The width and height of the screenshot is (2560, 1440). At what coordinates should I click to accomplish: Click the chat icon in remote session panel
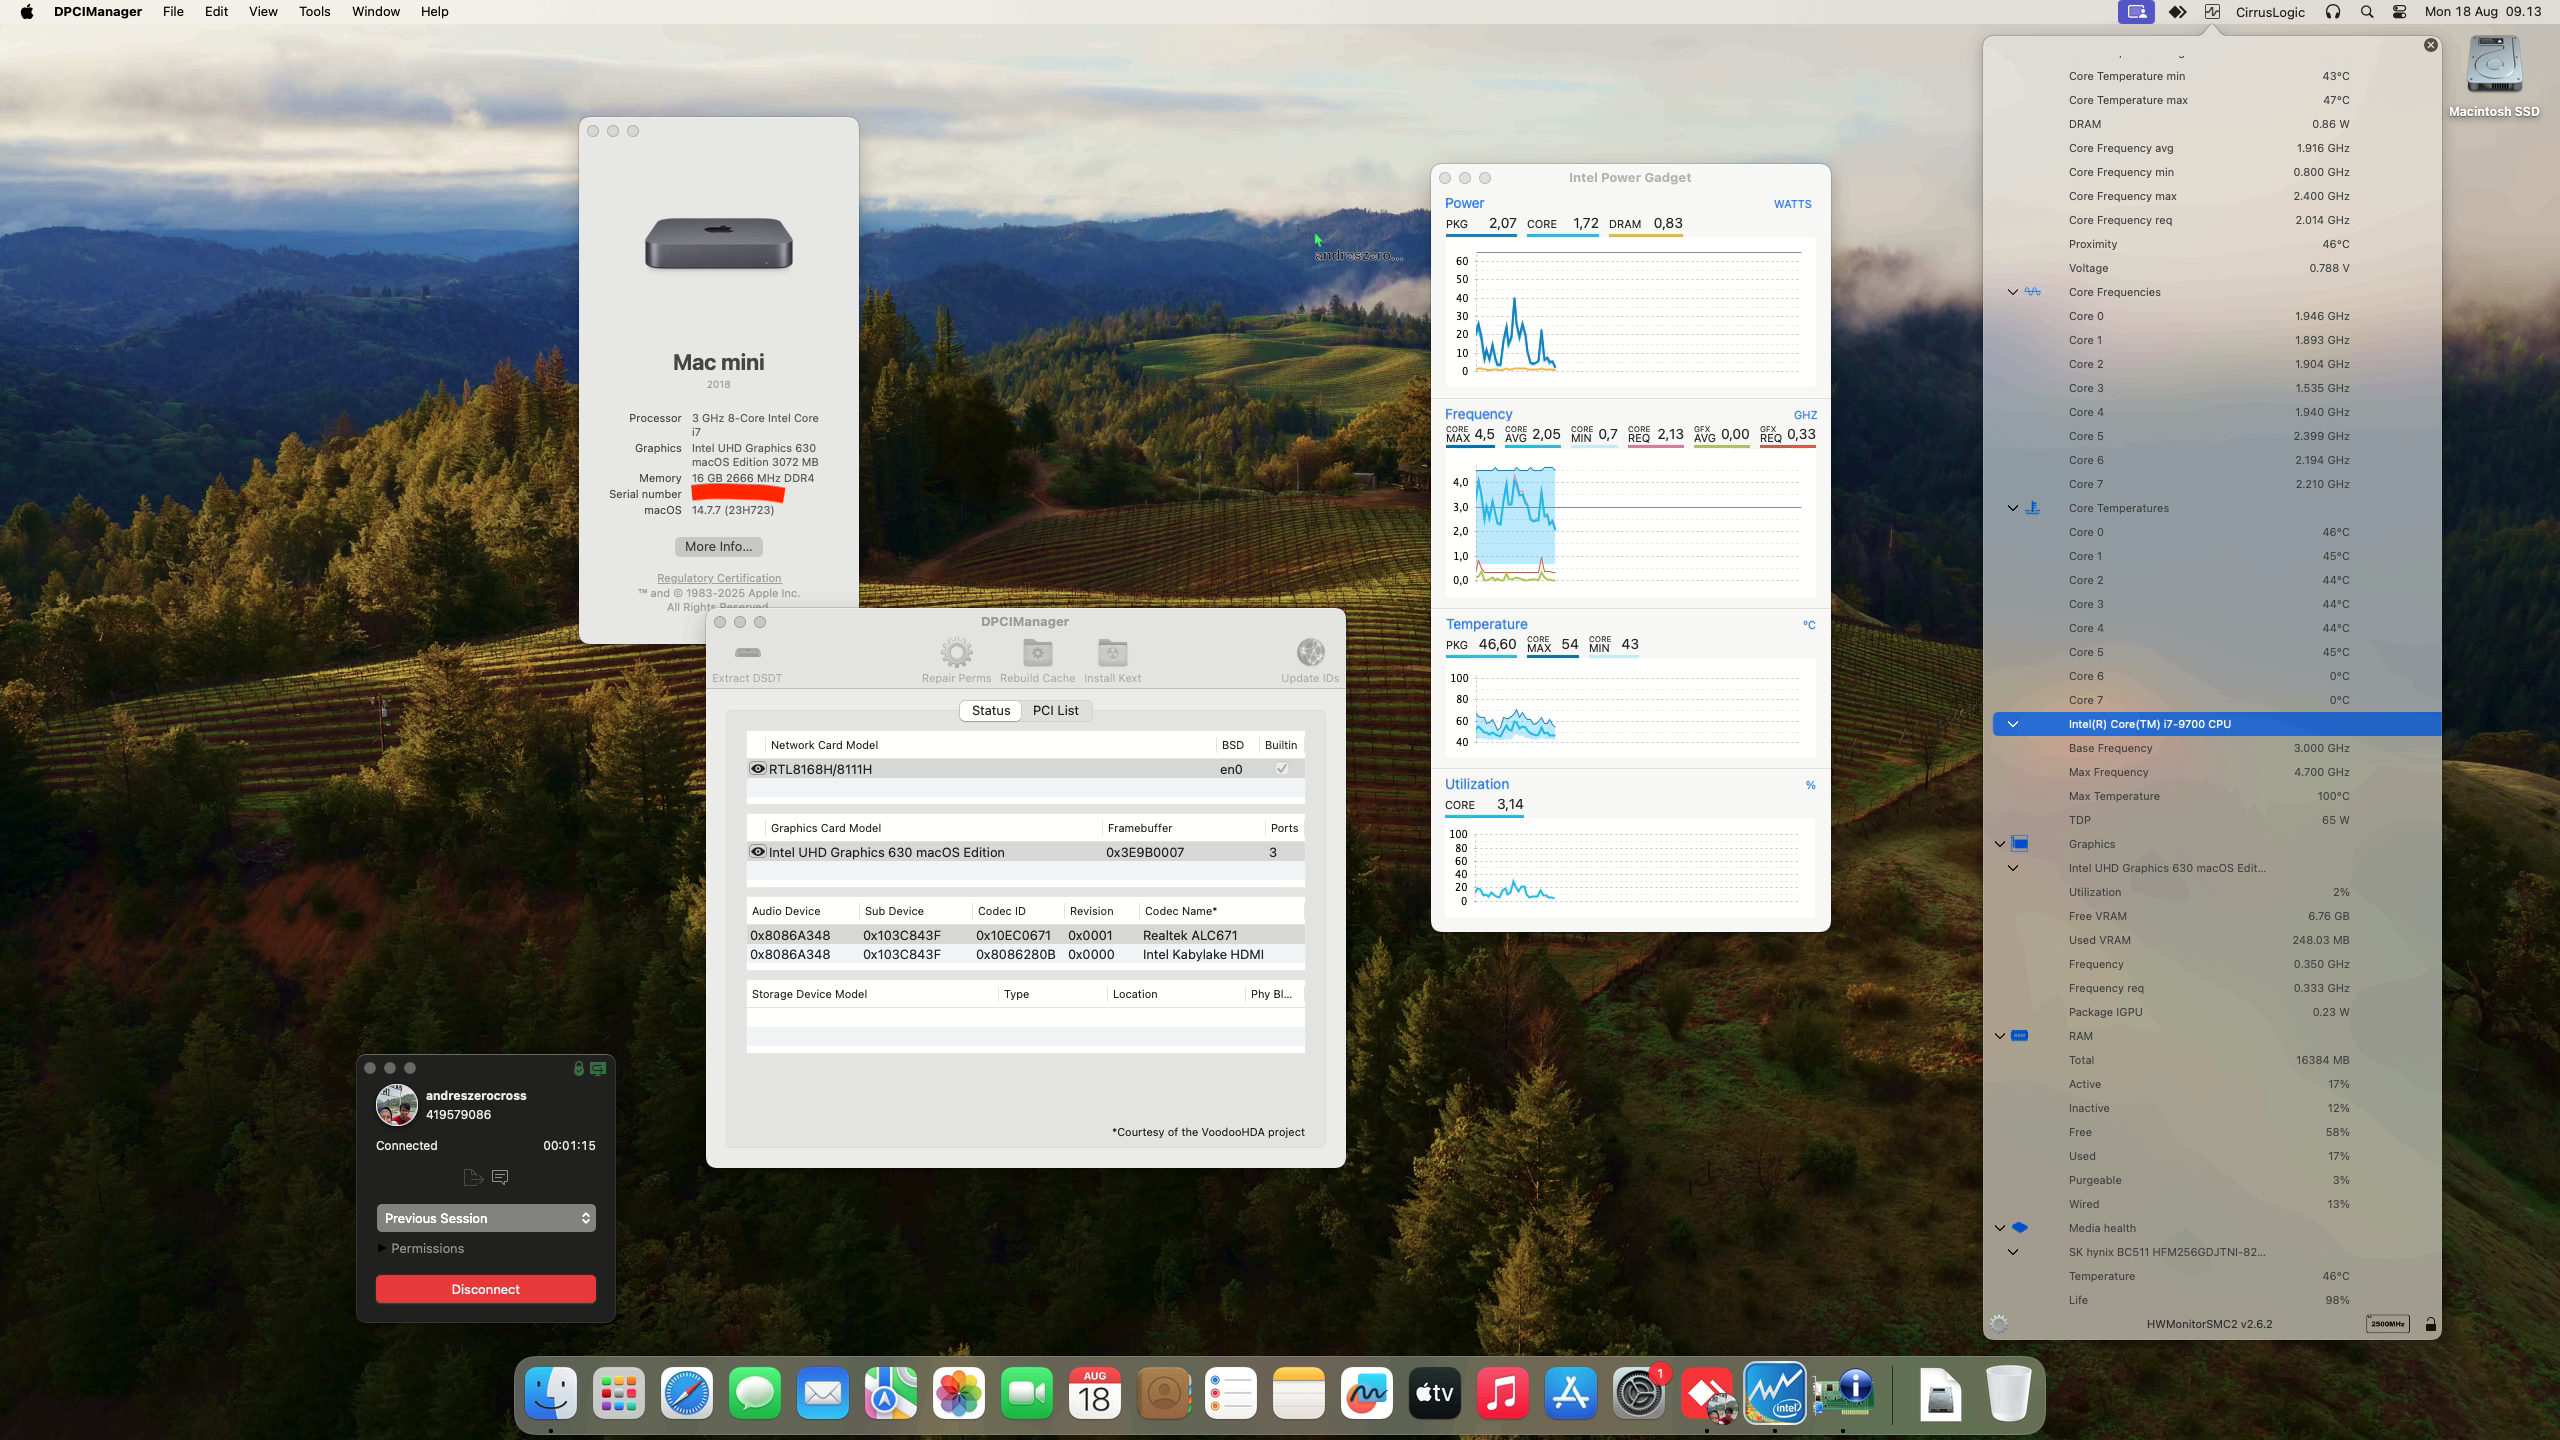click(500, 1177)
